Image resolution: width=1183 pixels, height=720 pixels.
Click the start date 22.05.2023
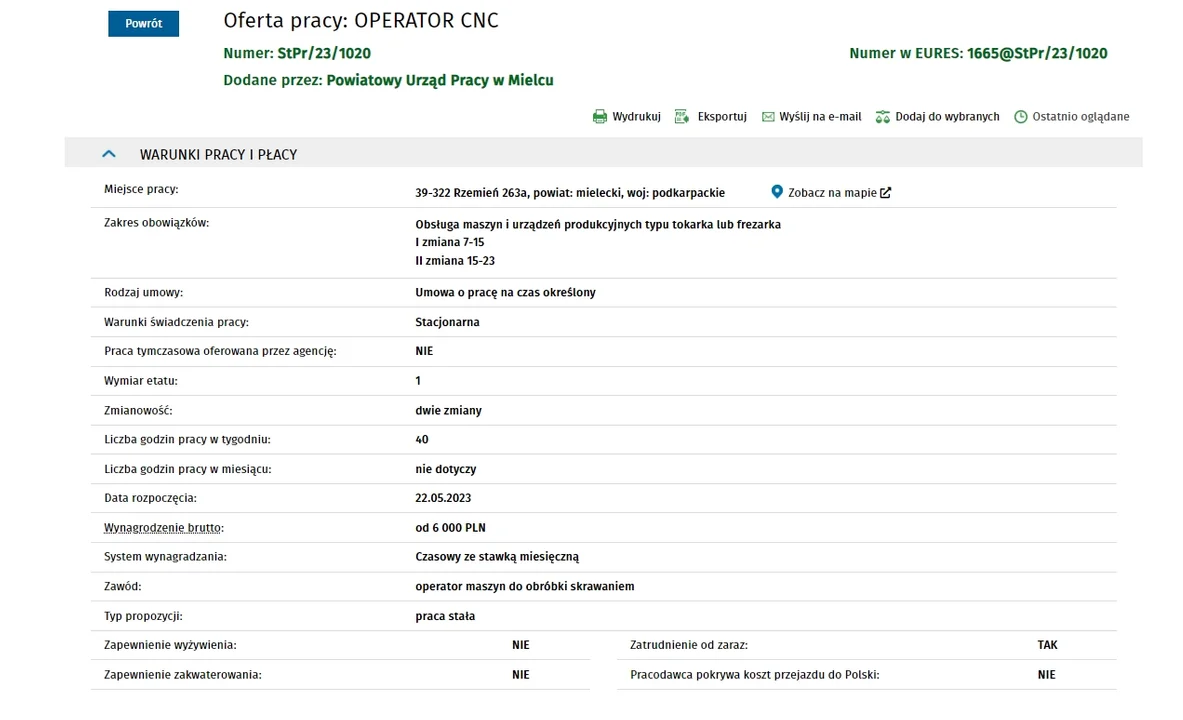point(443,498)
